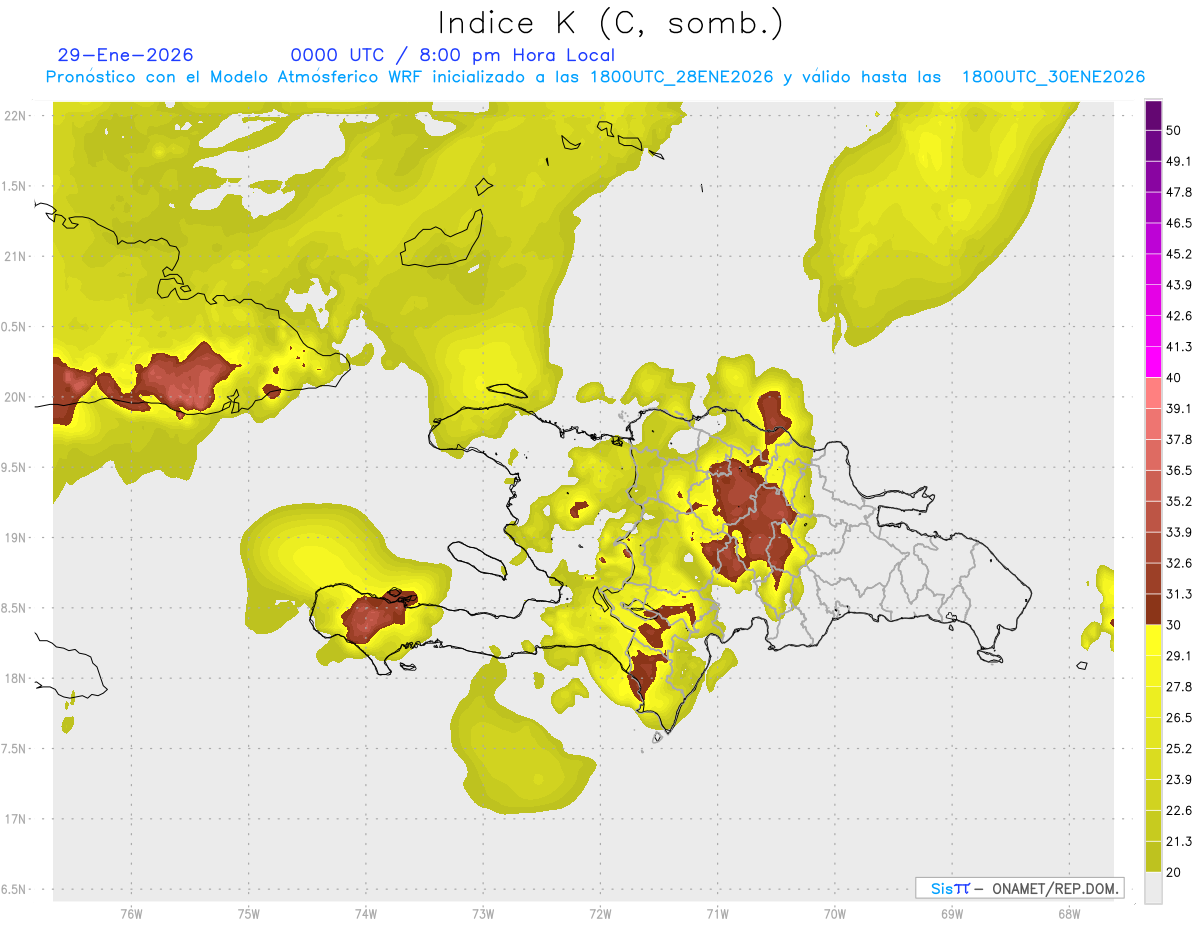The image size is (1200, 927).
Task: Pick the dark brown swatch above 30
Action: (x=1153, y=608)
